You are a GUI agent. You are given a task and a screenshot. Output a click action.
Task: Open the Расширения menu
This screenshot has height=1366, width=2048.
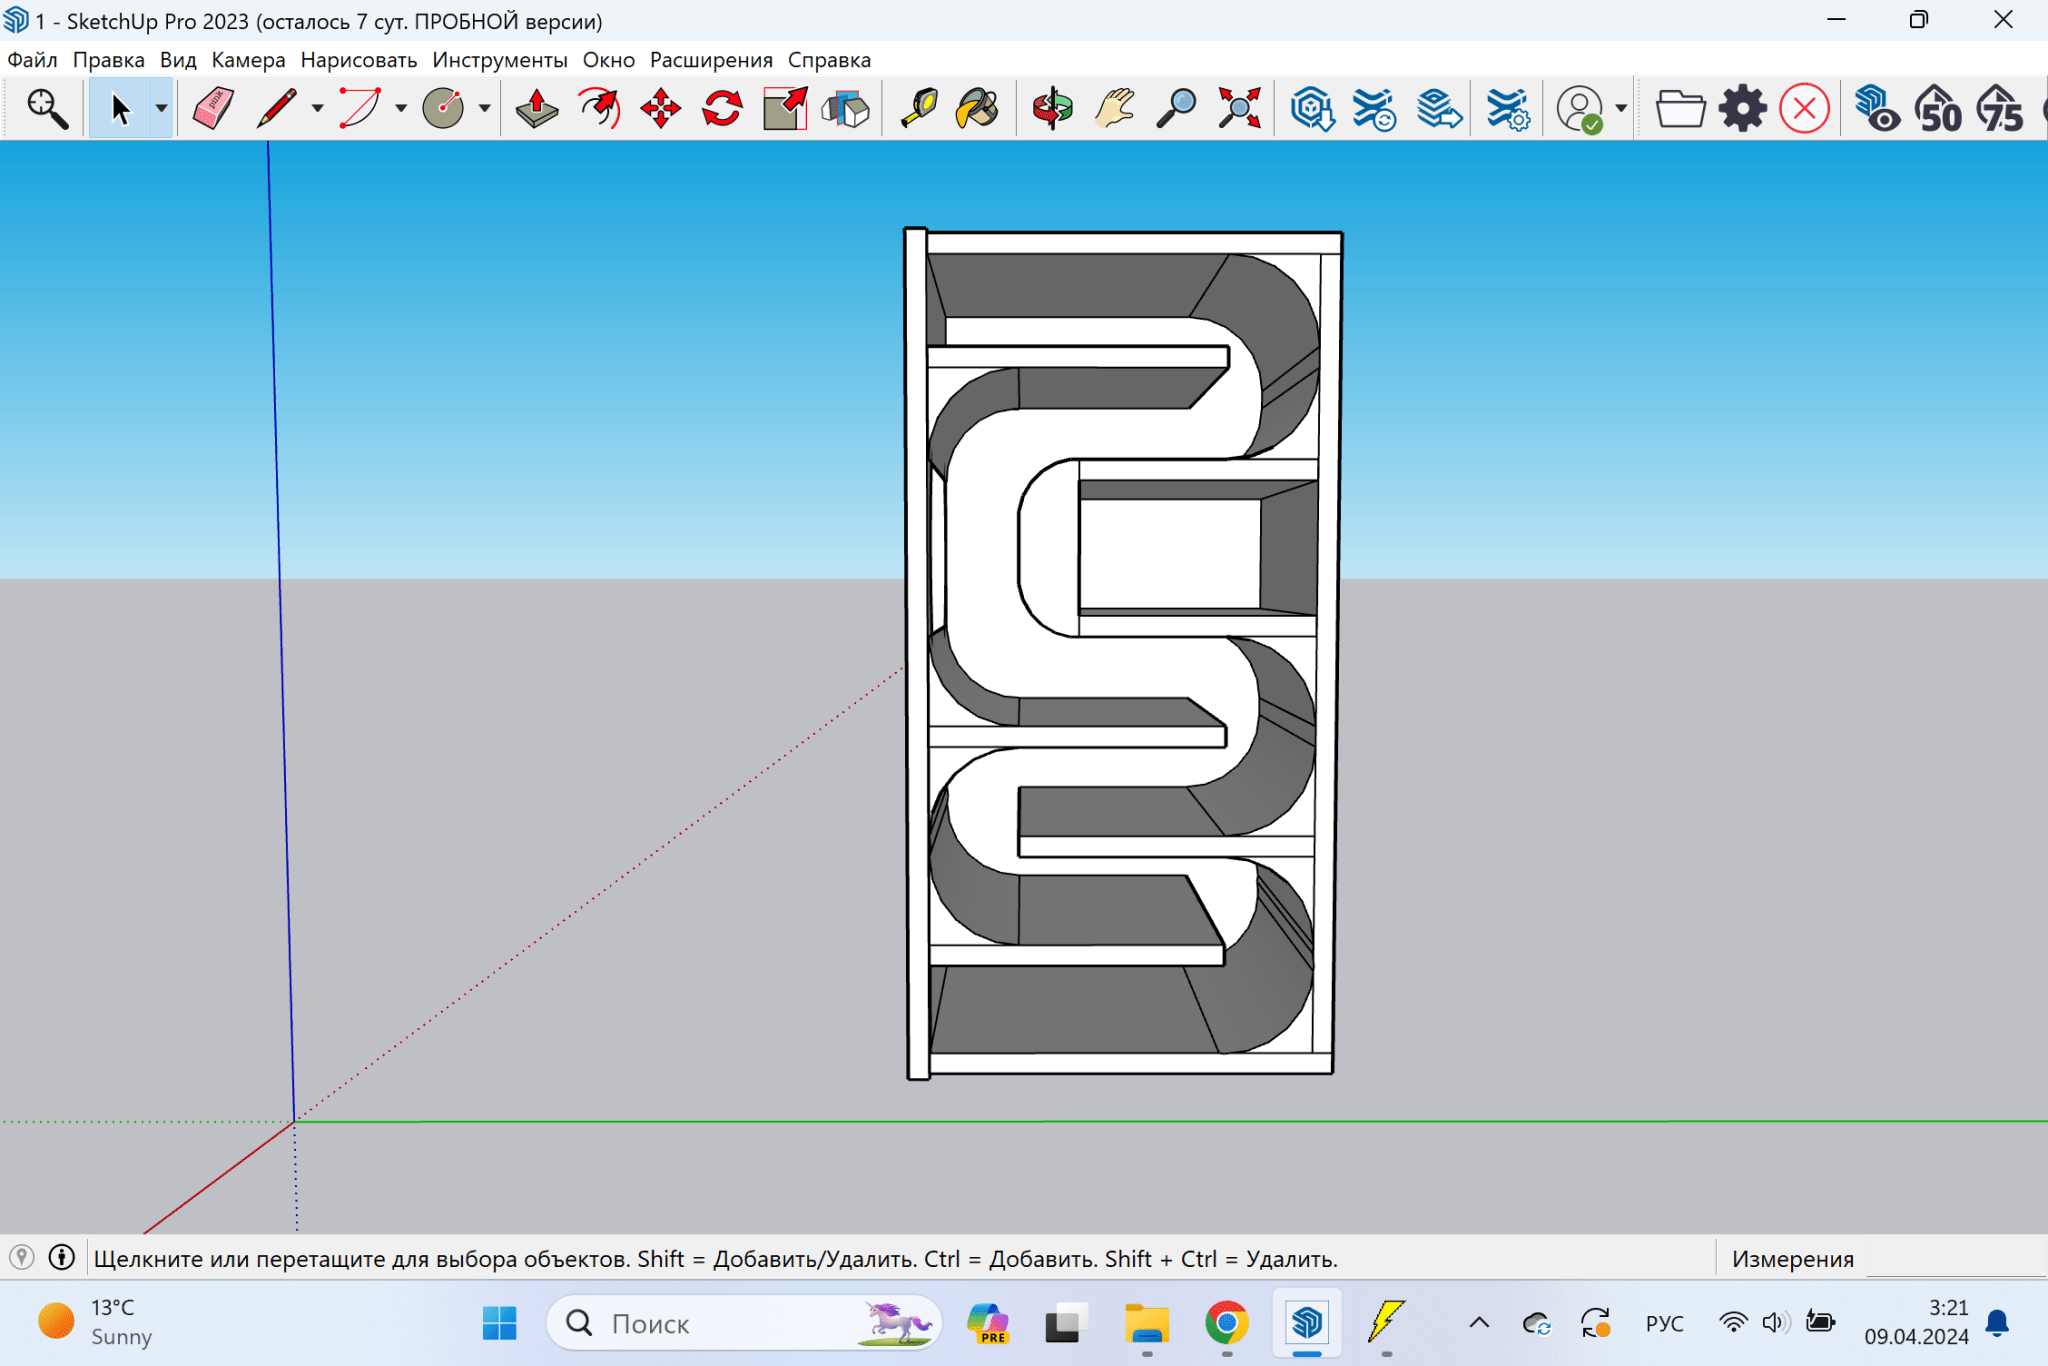tap(711, 60)
